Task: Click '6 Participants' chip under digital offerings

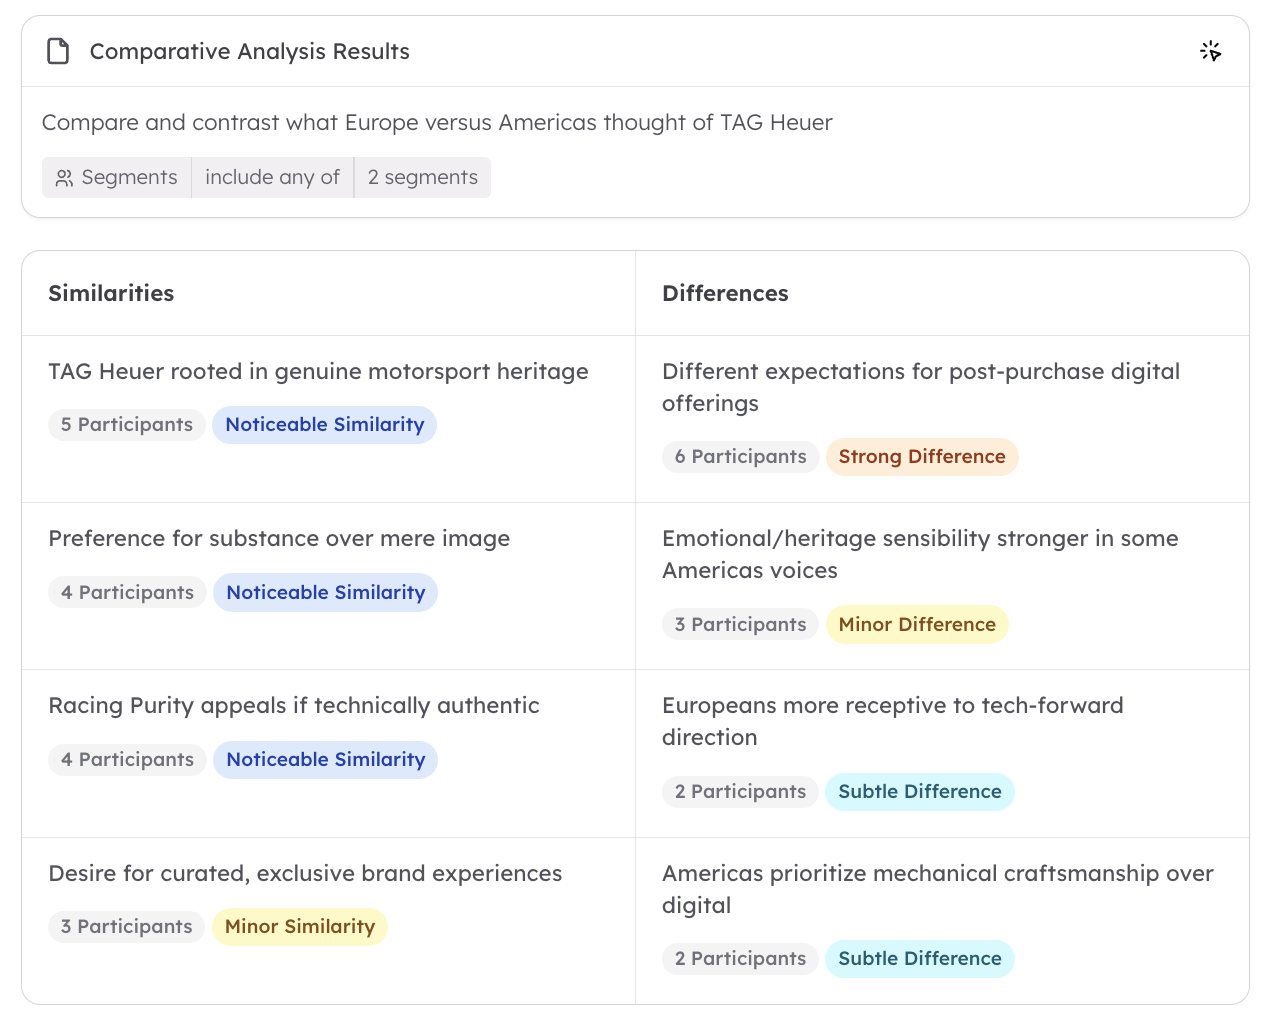Action: coord(740,457)
